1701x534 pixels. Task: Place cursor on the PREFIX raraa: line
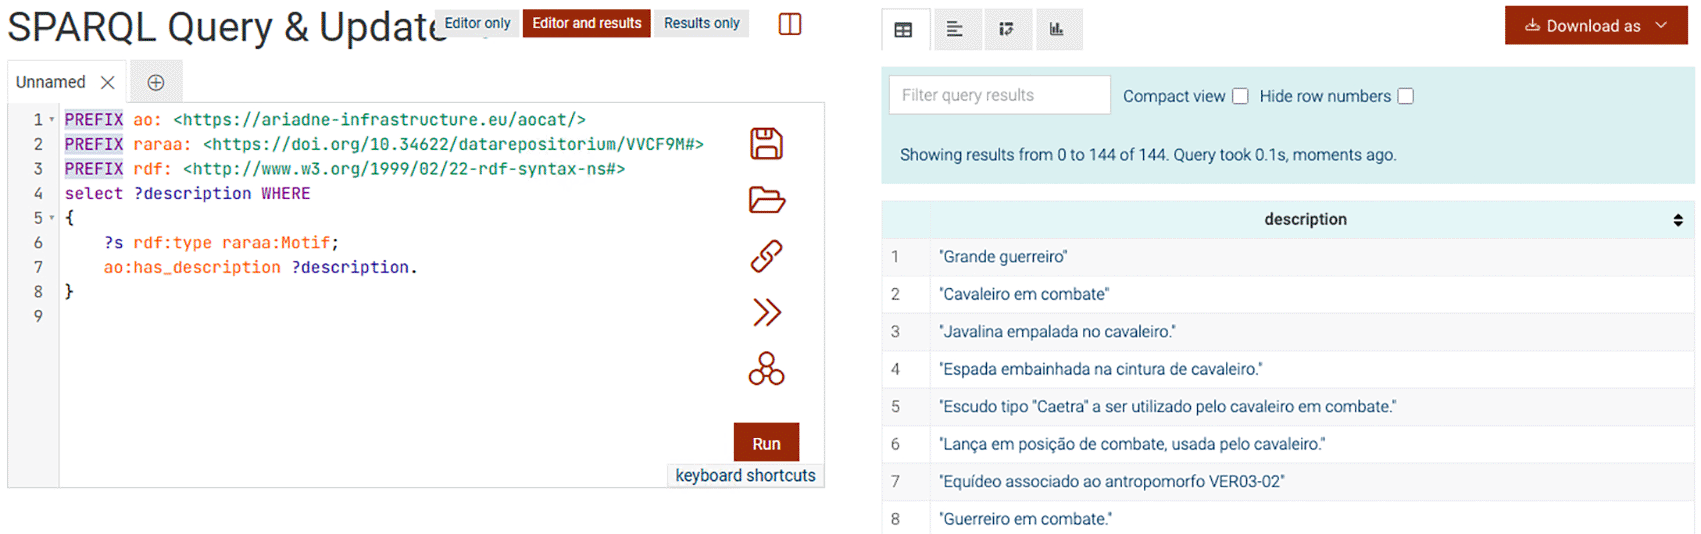[x=384, y=144]
